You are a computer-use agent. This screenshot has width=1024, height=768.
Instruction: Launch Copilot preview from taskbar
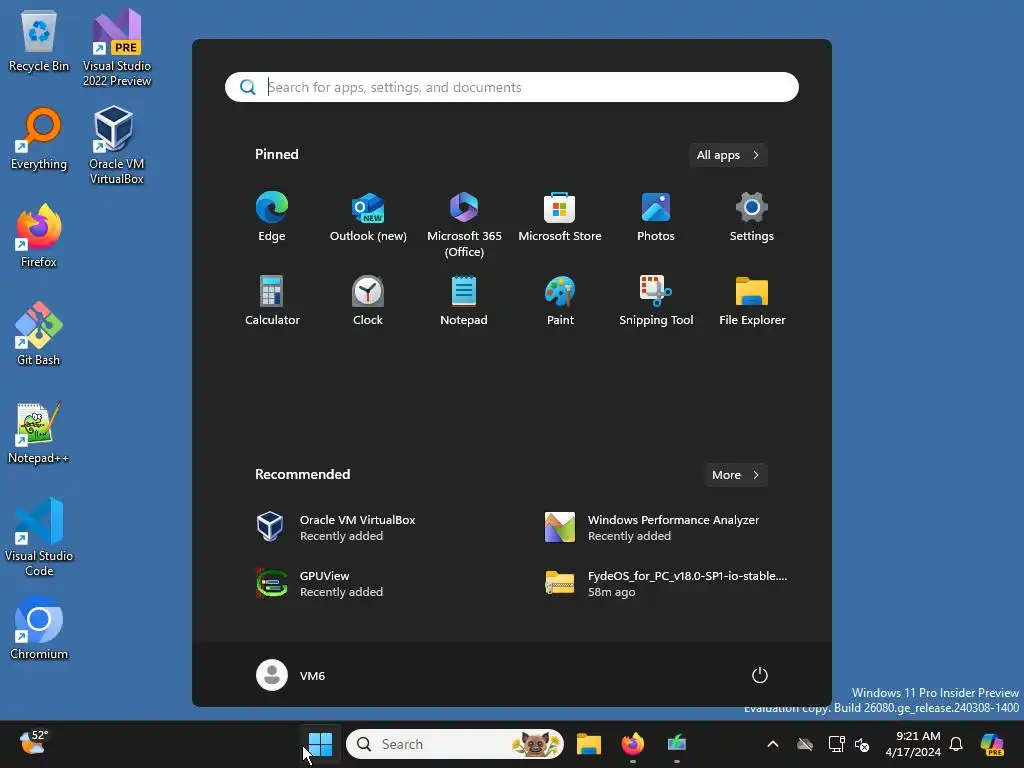(992, 744)
